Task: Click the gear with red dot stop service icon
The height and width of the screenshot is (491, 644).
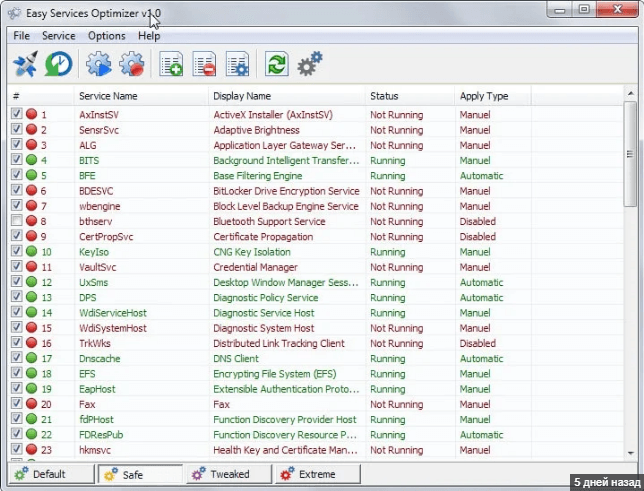Action: (x=132, y=64)
